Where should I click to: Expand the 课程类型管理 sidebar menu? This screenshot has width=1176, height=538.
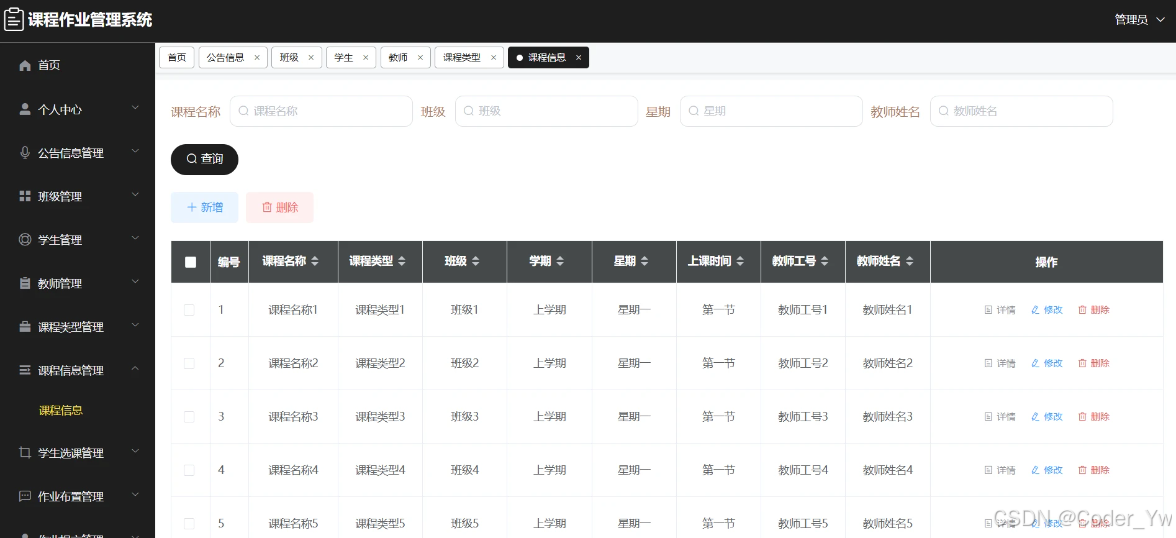(x=135, y=326)
